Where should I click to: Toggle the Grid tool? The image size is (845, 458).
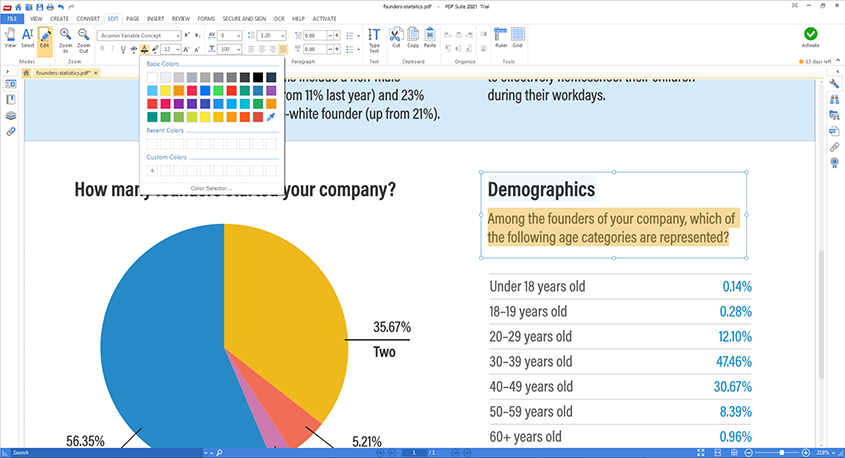pyautogui.click(x=518, y=38)
